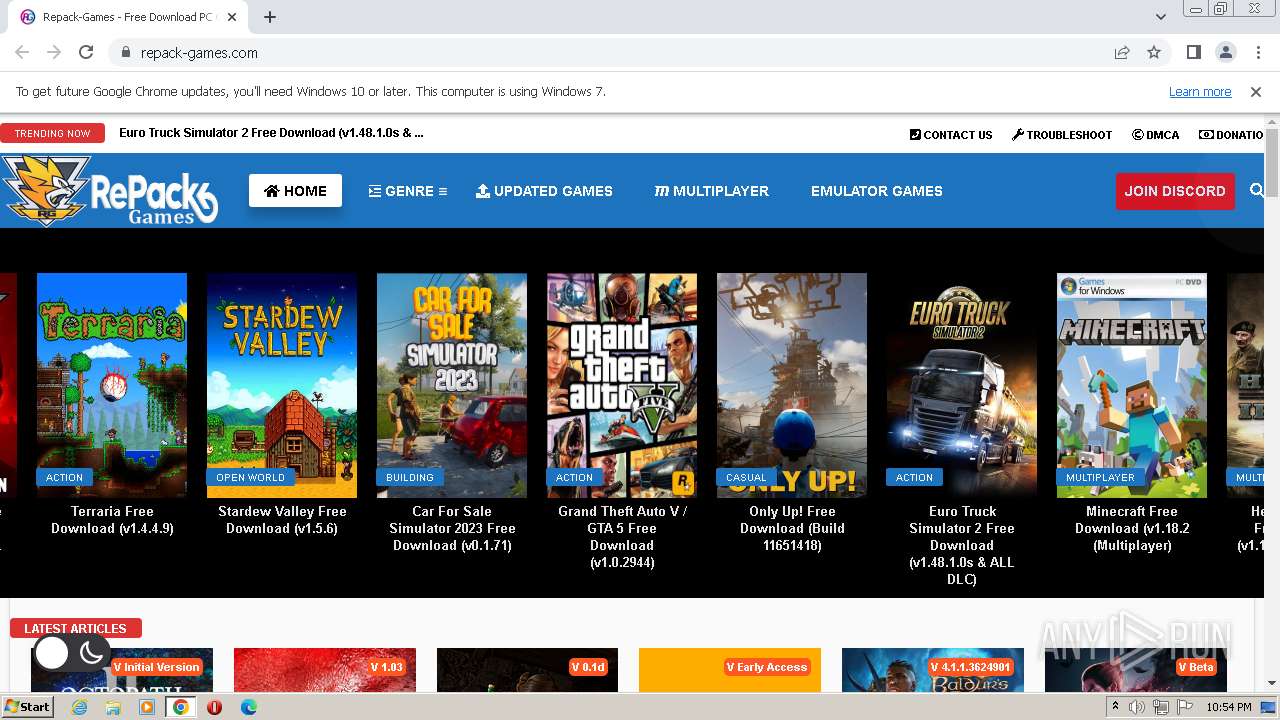Open Minecraft Free Download title link

click(1132, 528)
